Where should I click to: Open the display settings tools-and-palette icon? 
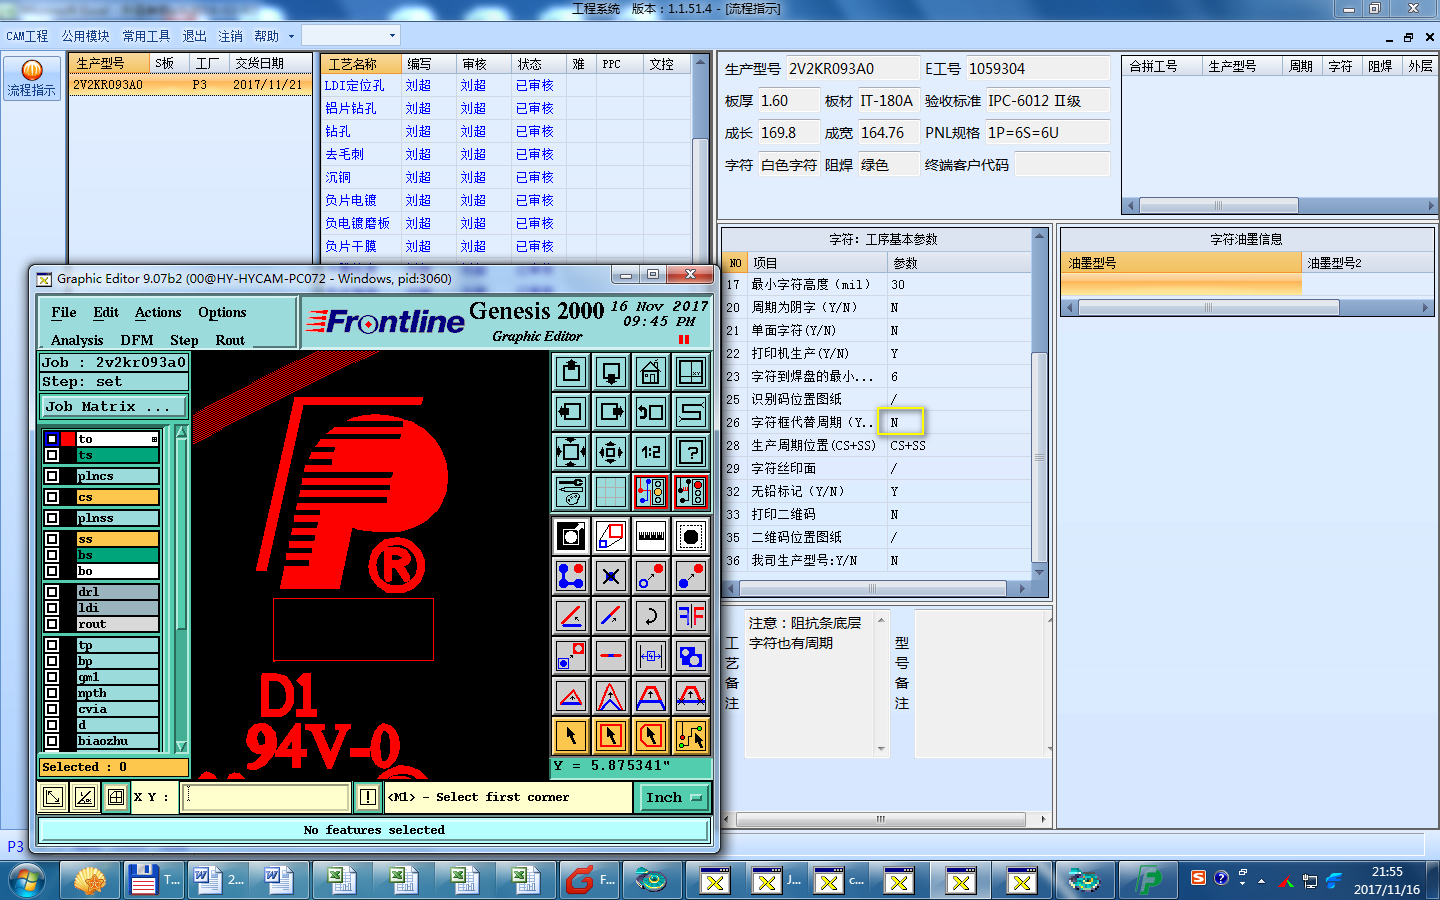[x=571, y=492]
